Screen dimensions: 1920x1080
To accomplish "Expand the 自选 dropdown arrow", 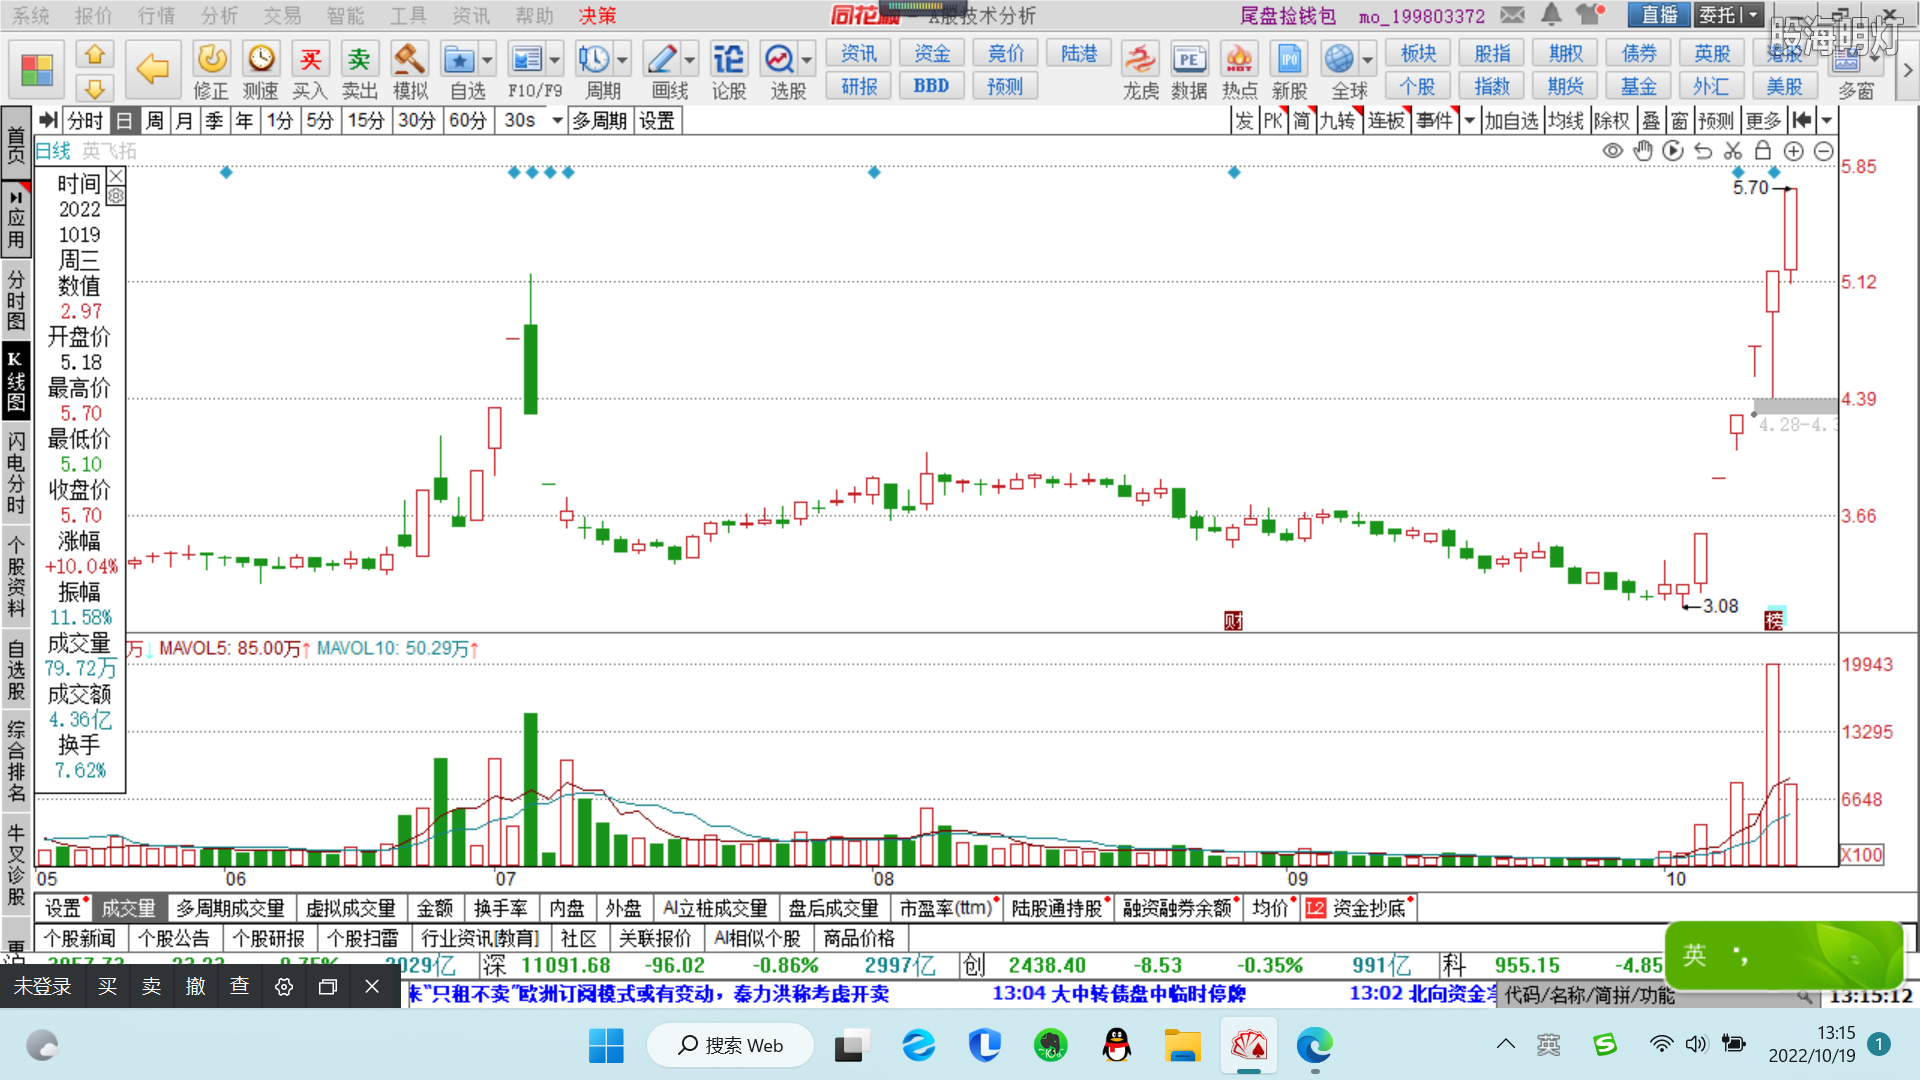I will 487,59.
